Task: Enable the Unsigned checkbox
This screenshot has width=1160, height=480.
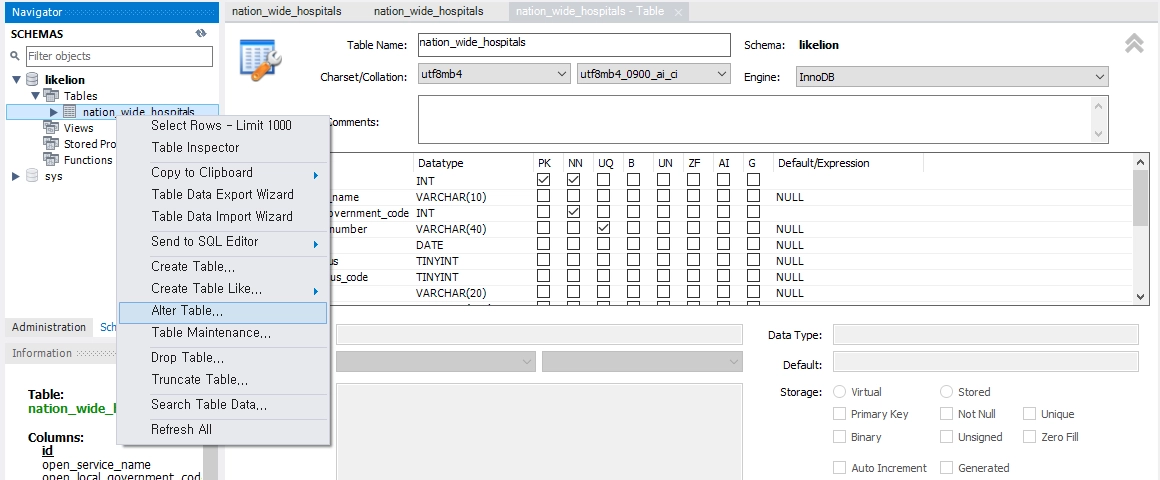Action: pos(946,437)
